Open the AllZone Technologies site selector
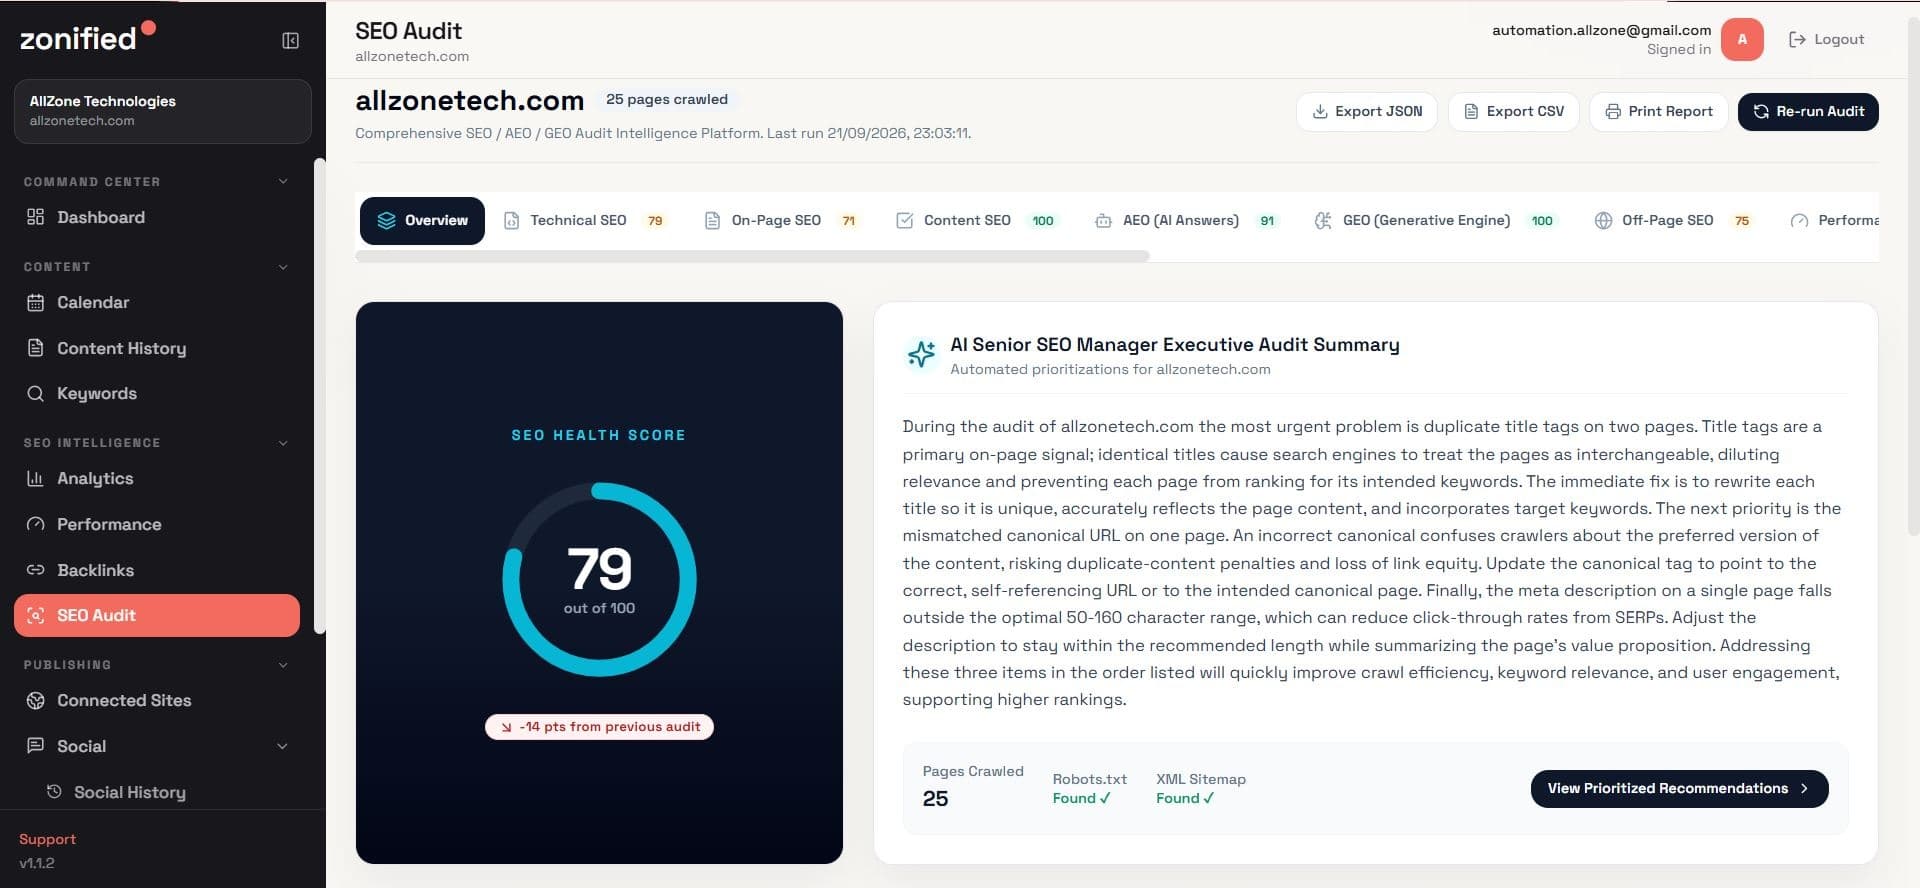This screenshot has width=1920, height=888. tap(163, 111)
